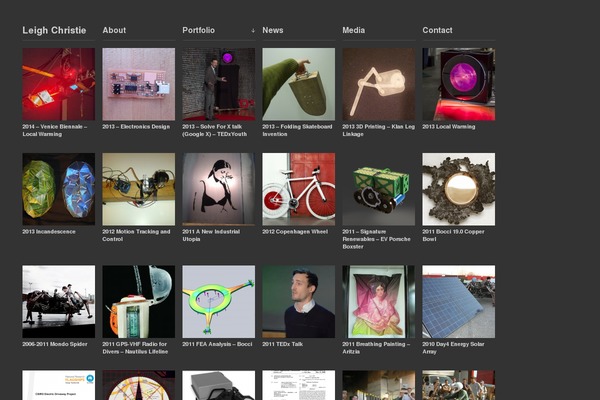
Task: Click '2013 – Folding Skateboard Invention' title
Action: click(x=297, y=130)
